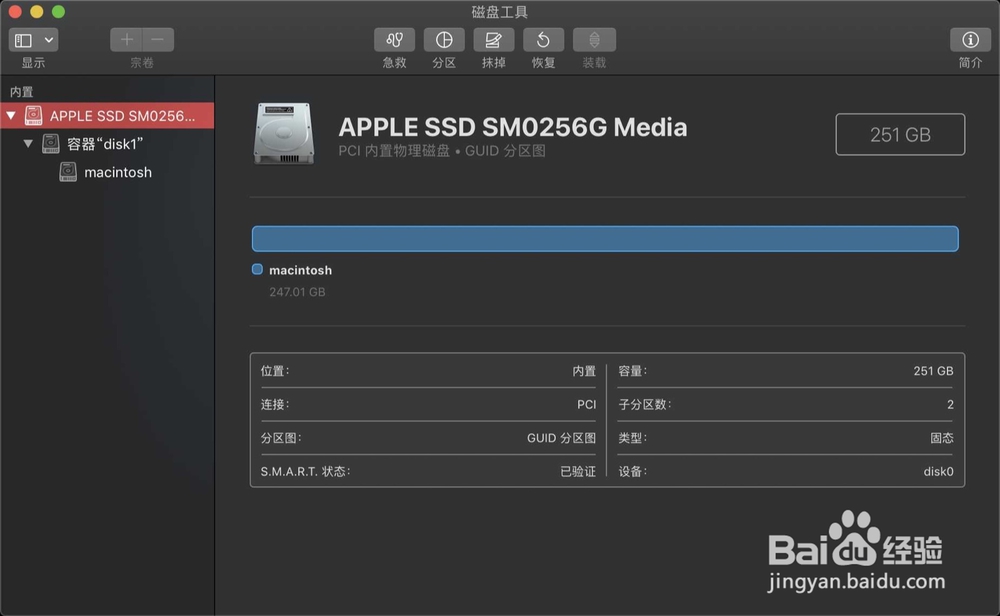Click the 内置 value in 位置 row
1000x616 pixels.
pyautogui.click(x=584, y=371)
